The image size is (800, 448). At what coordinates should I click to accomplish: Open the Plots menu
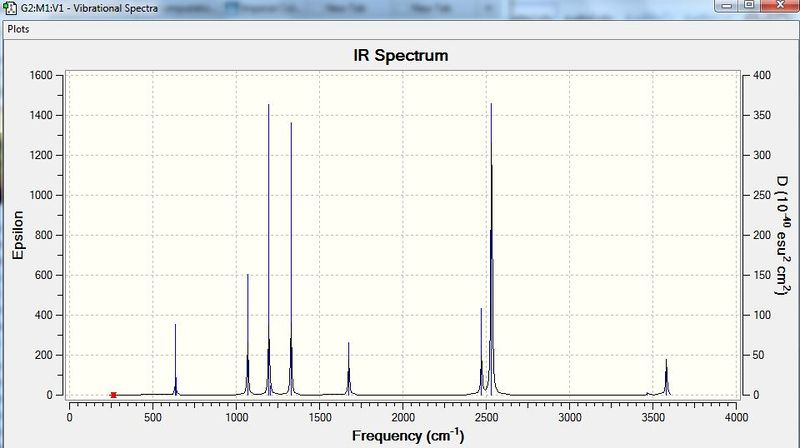(18, 29)
